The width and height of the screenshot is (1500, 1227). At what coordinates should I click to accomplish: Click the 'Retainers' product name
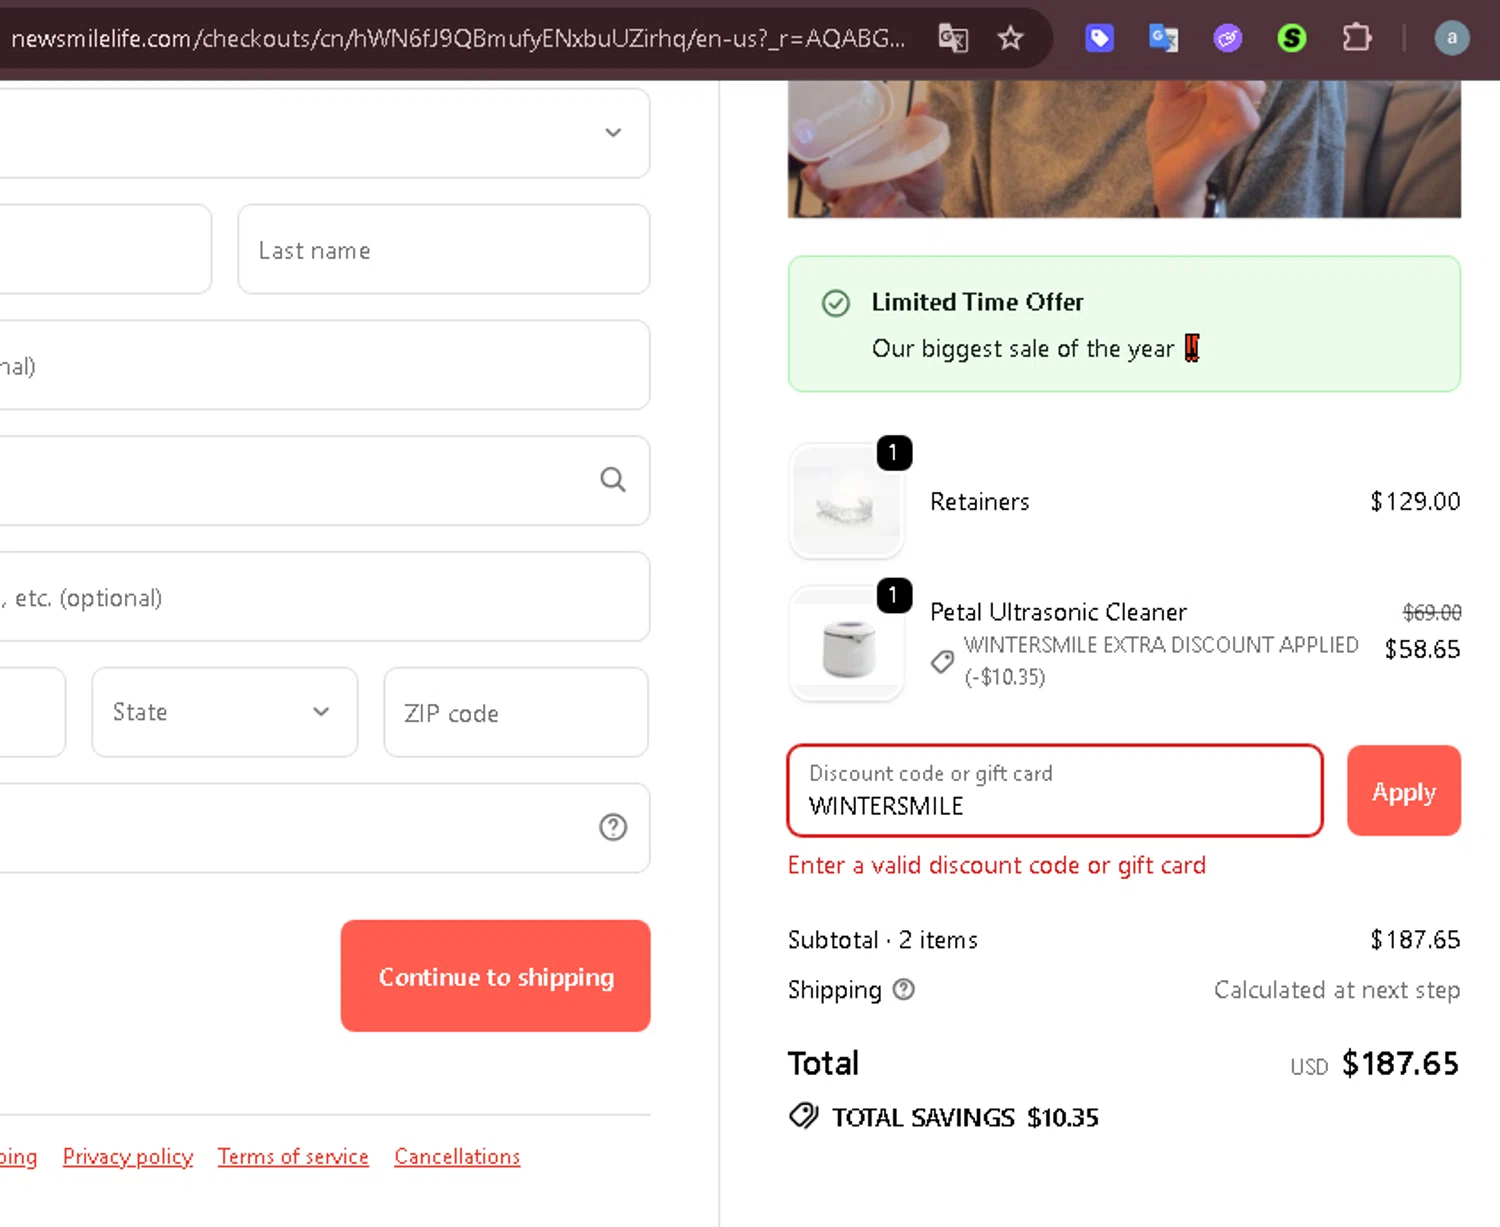[x=980, y=501]
